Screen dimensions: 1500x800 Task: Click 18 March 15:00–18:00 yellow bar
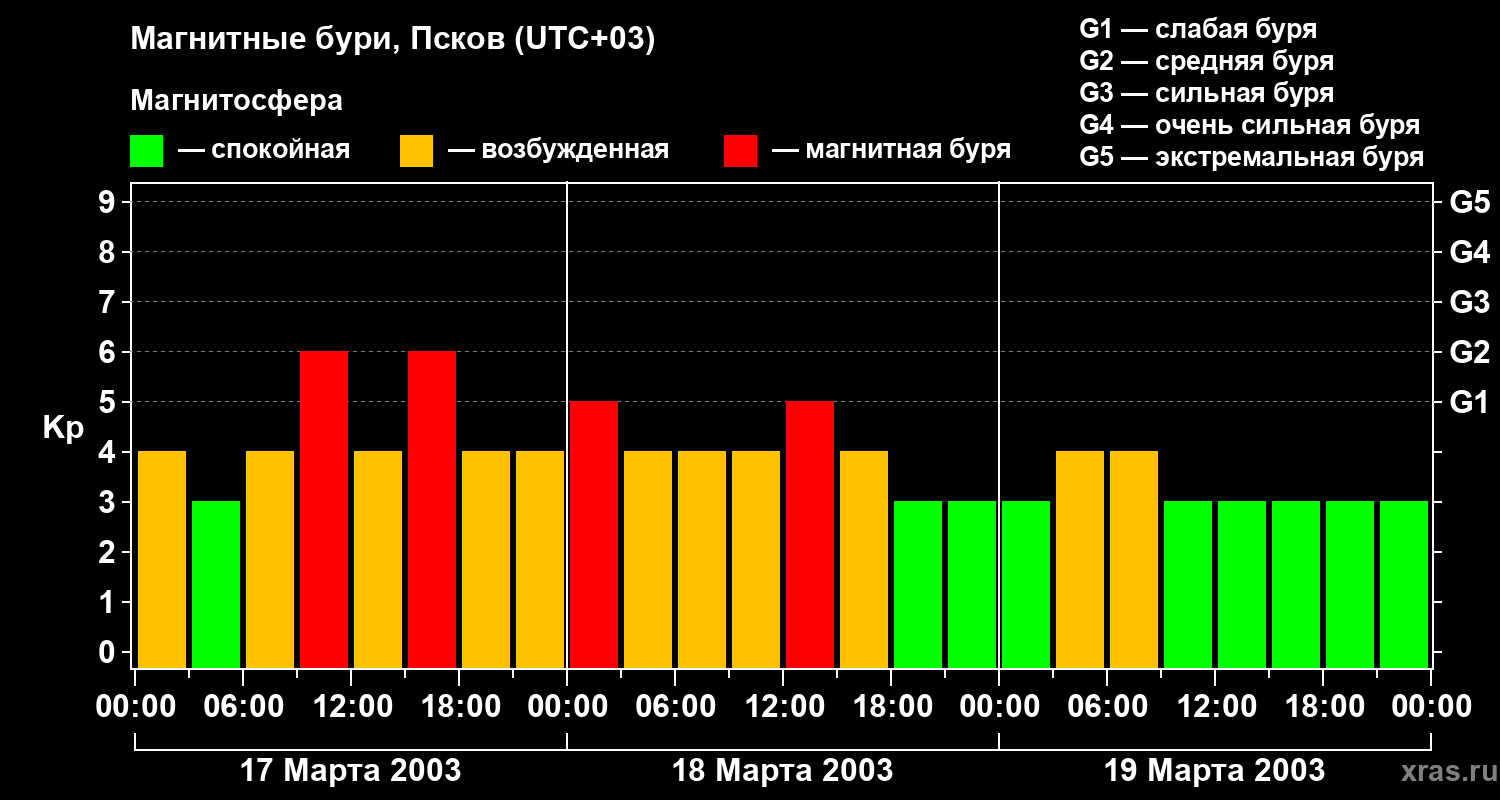pos(864,560)
